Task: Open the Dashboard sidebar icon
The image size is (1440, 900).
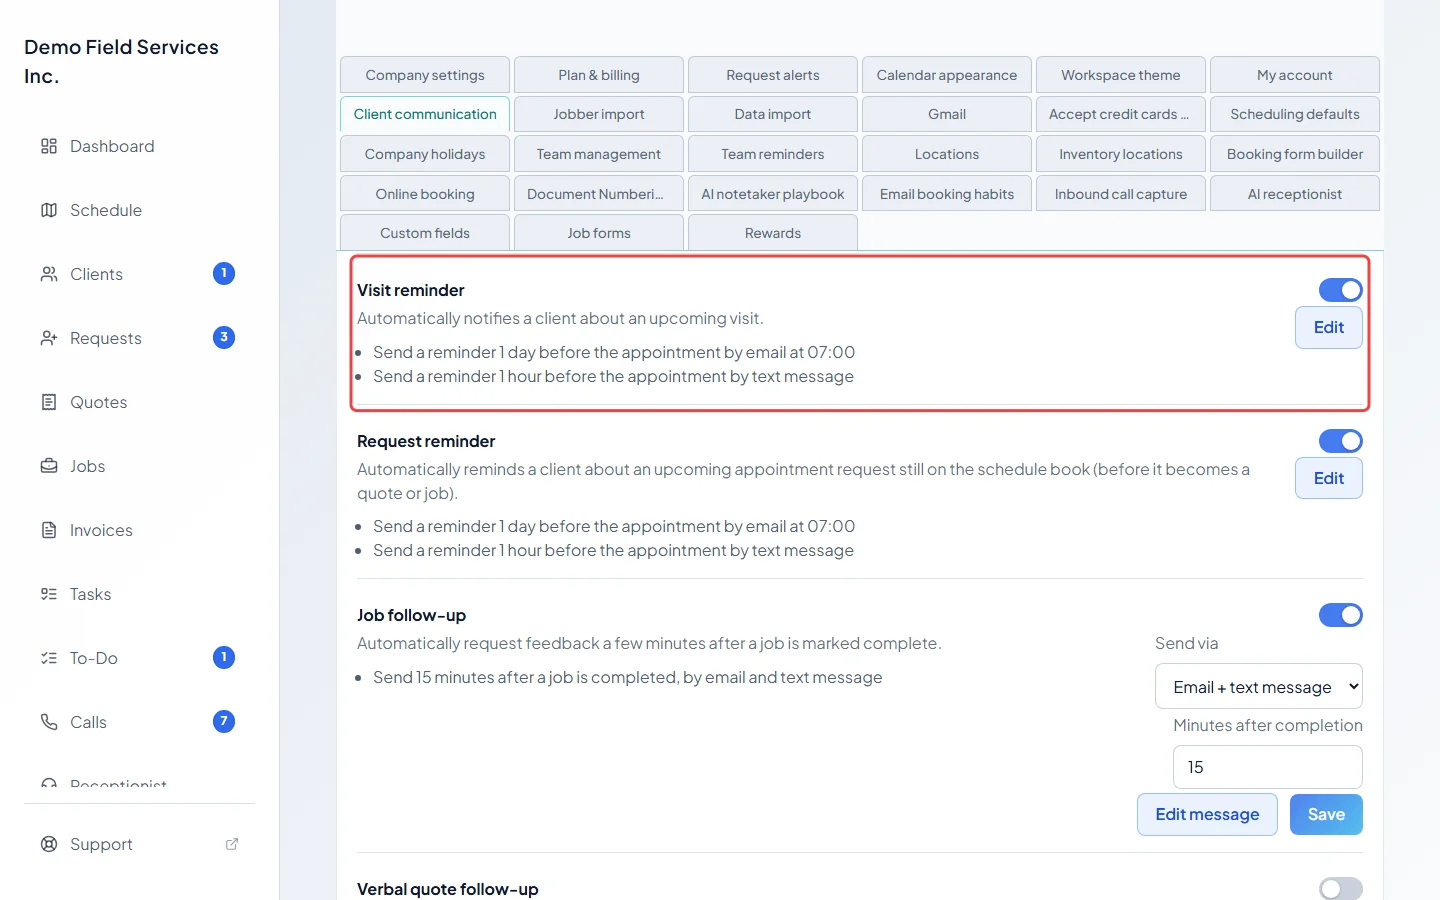Action: click(x=49, y=146)
